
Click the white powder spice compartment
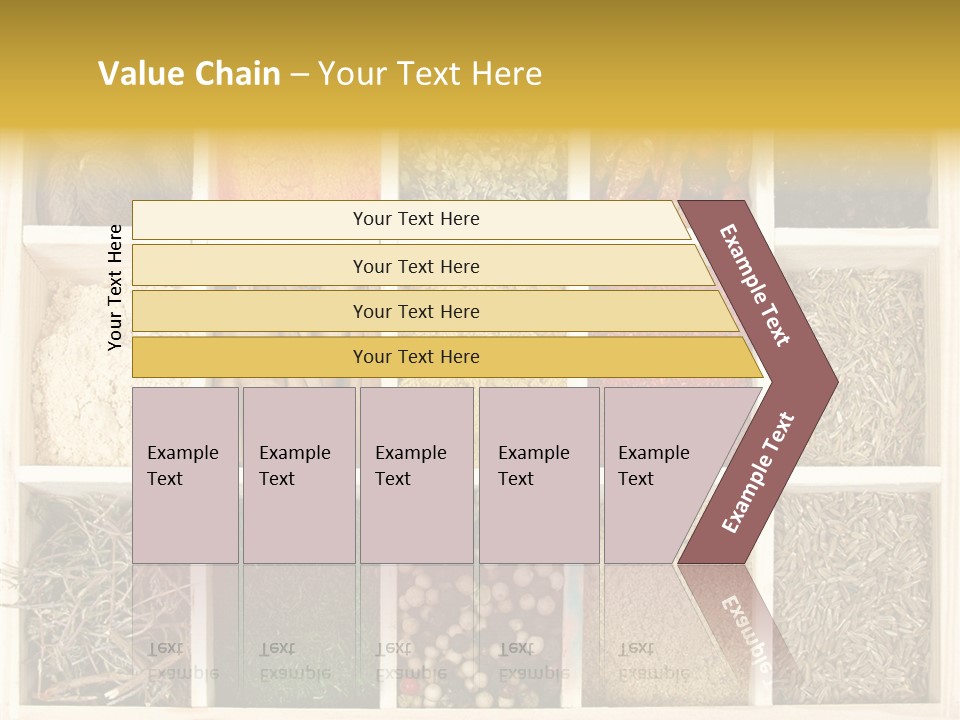coord(78,373)
